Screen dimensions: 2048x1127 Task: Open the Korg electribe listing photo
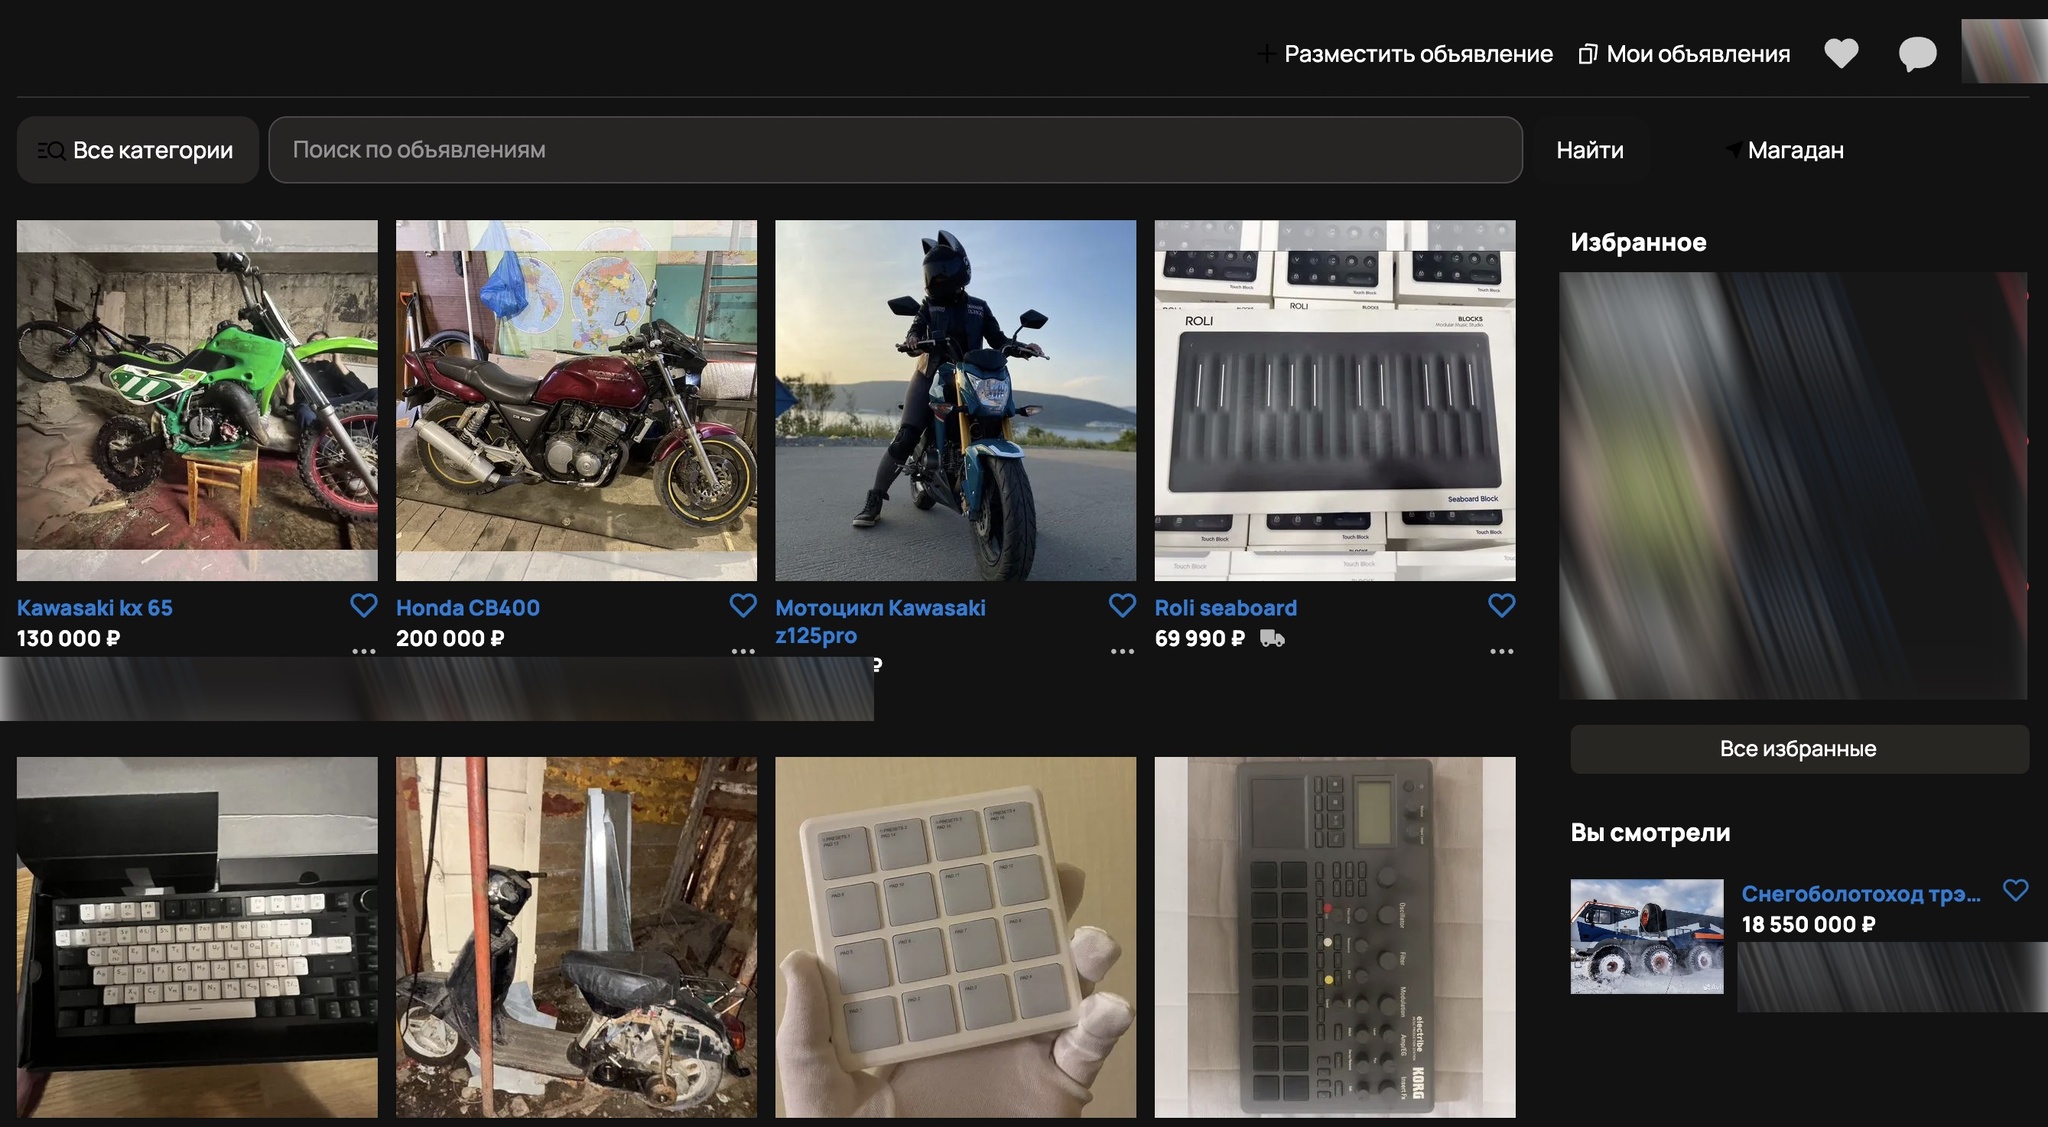[1334, 936]
